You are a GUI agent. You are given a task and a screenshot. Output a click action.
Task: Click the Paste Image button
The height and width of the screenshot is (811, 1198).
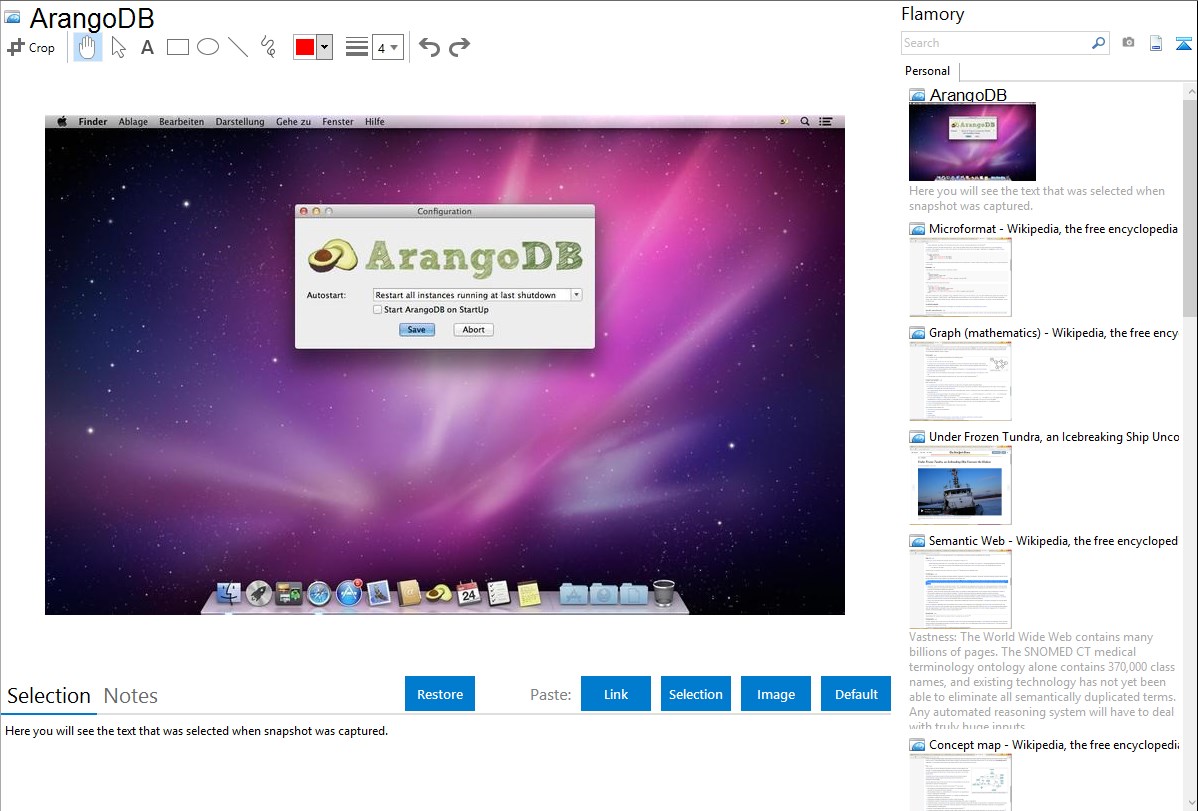coord(776,694)
